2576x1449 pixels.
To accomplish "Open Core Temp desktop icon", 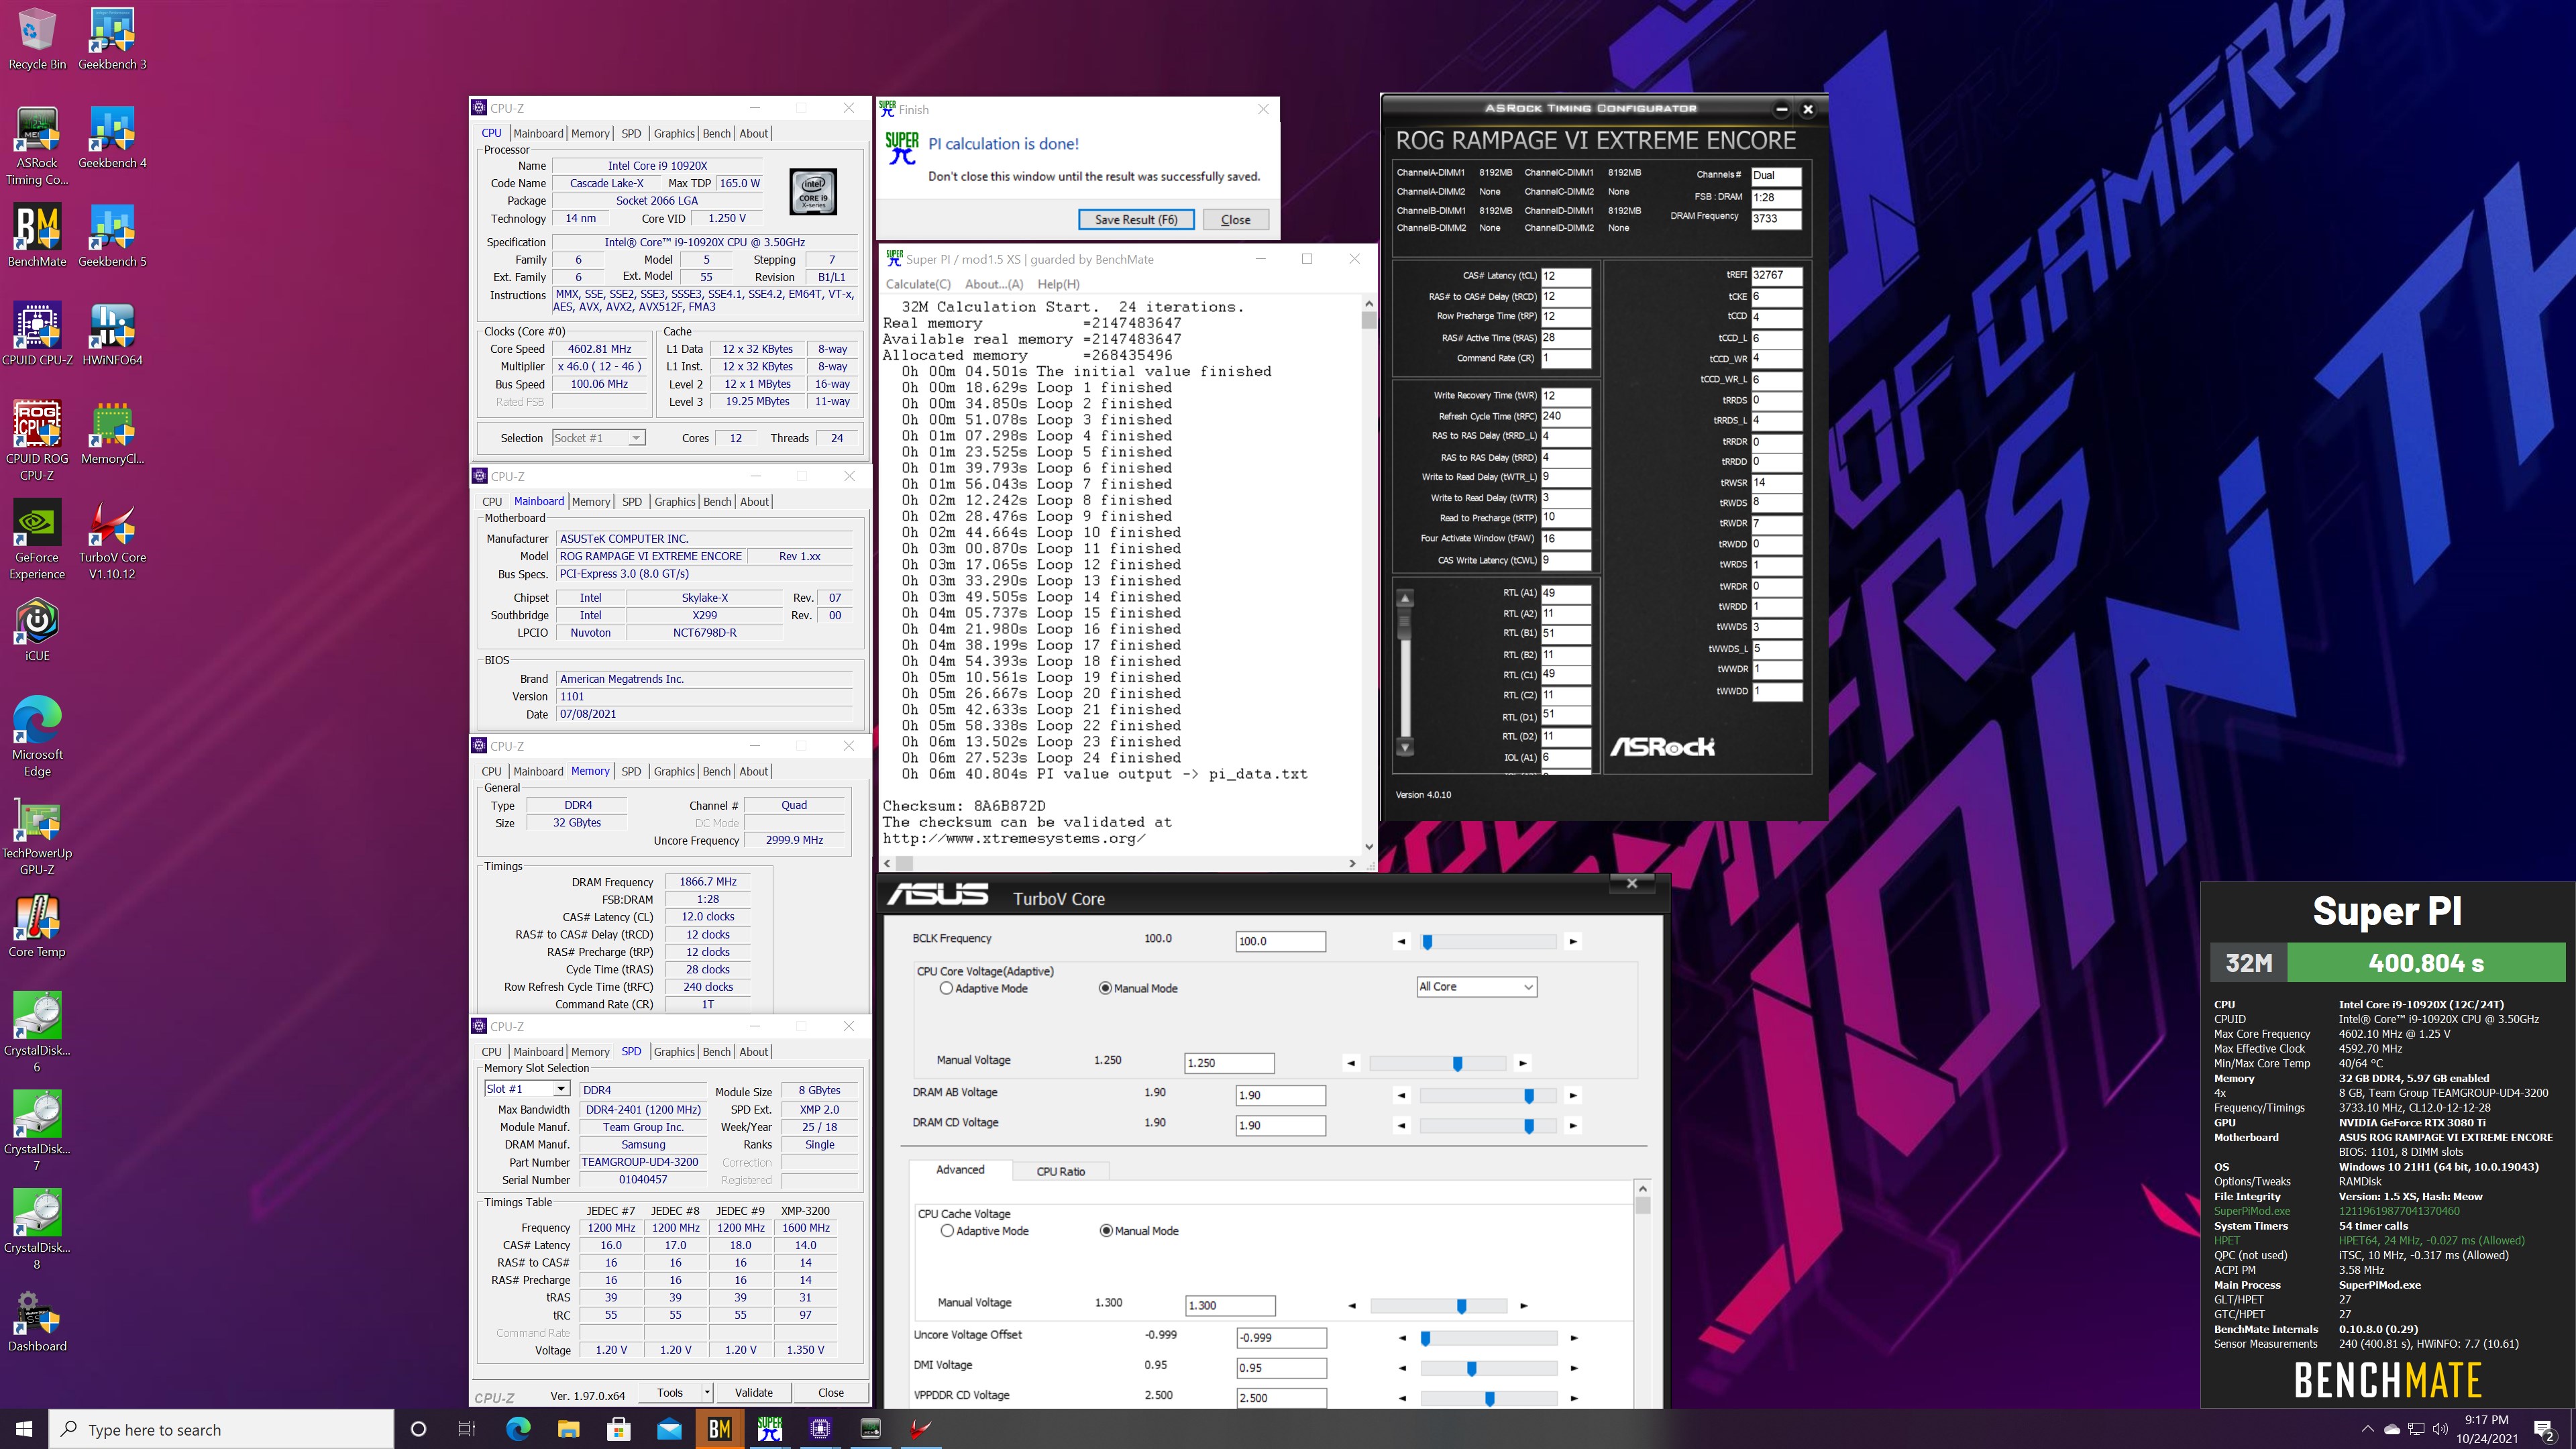I will click(x=37, y=926).
